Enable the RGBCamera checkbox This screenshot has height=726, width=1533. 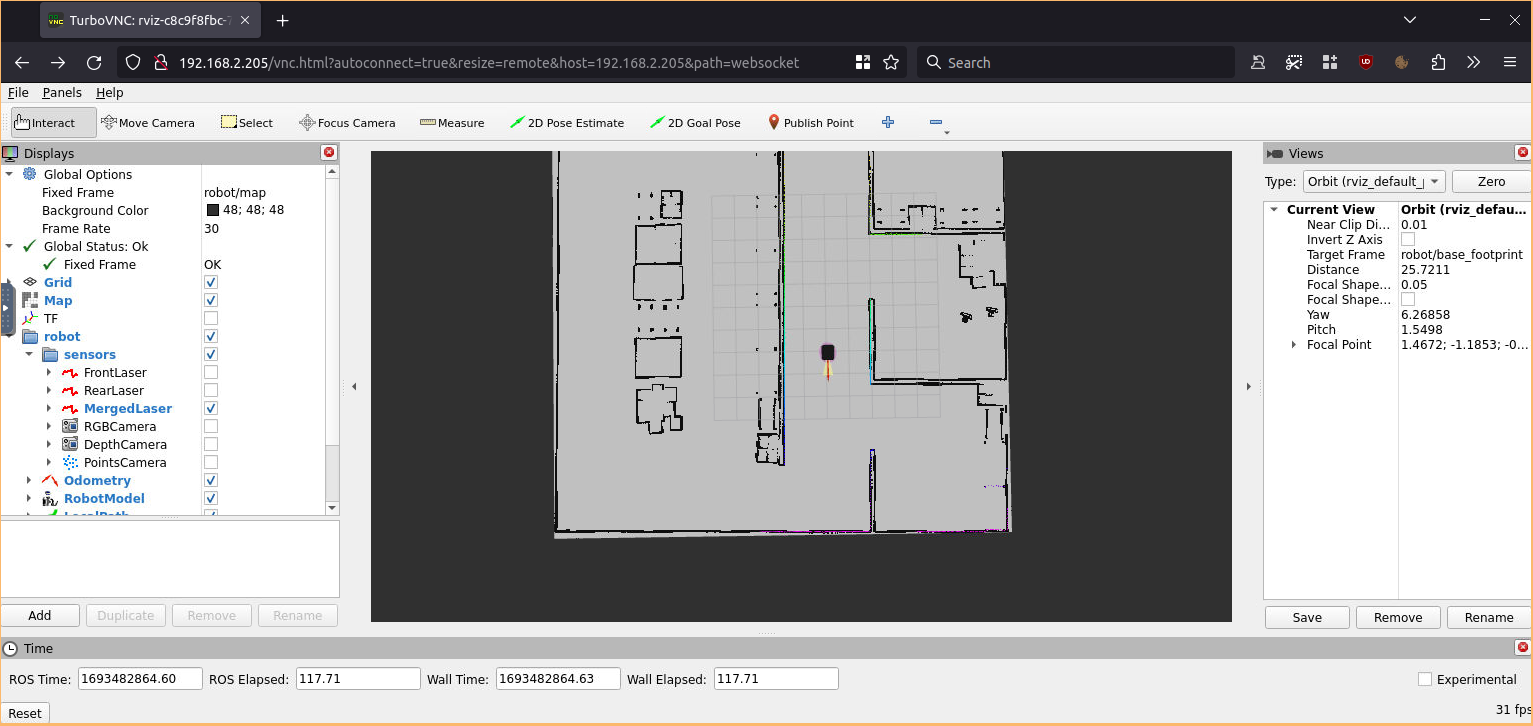211,426
